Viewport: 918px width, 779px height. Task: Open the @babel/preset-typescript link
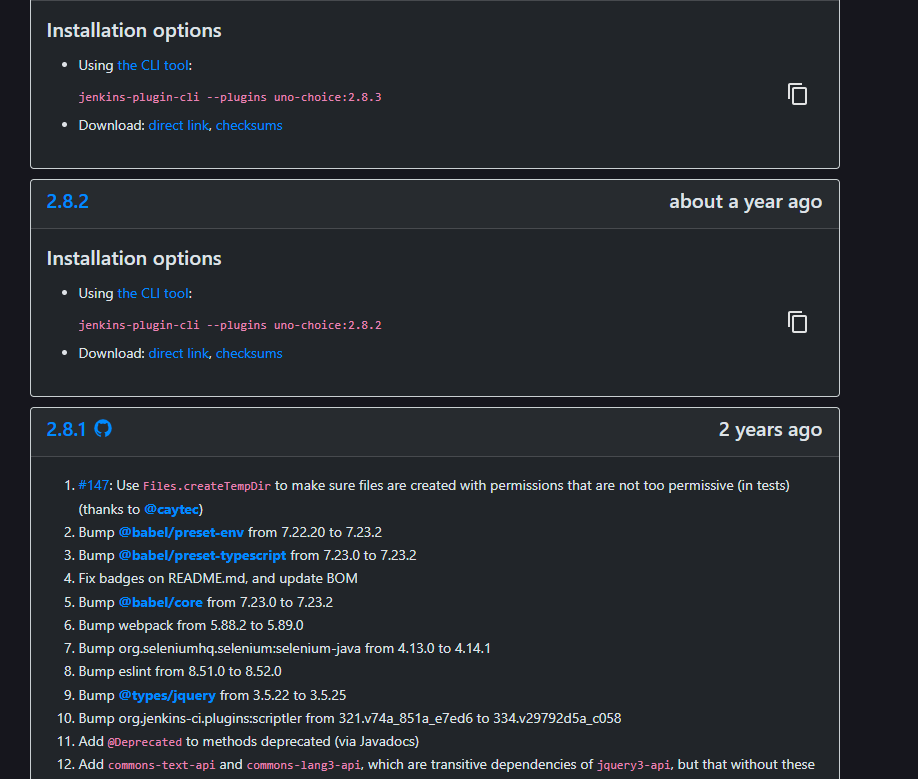[x=202, y=555]
